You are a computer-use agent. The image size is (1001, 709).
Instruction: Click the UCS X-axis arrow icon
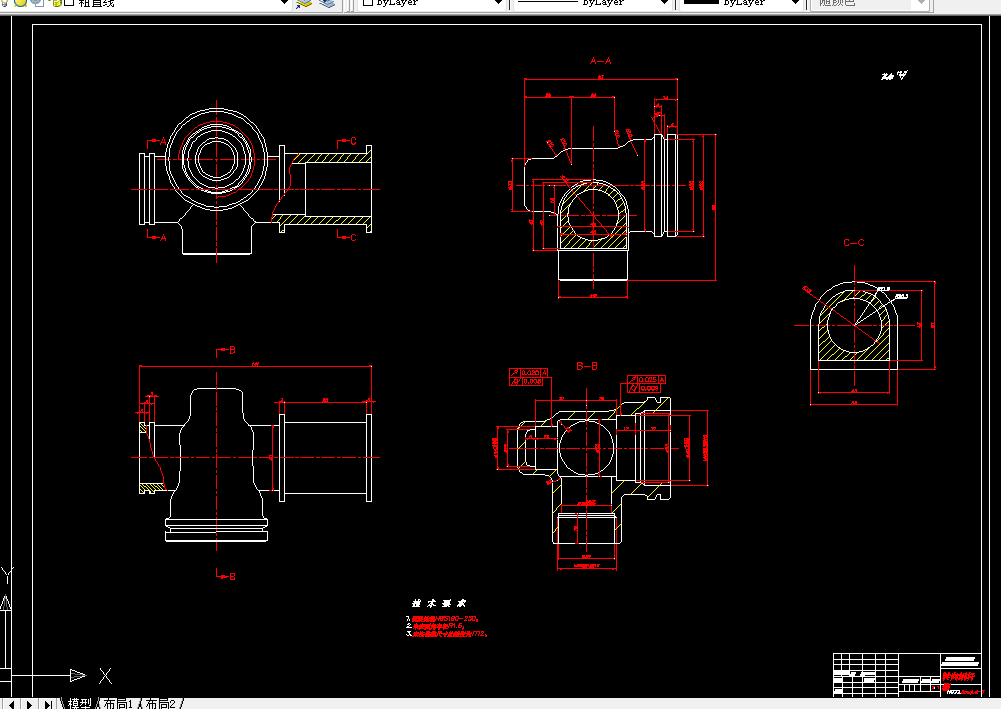coord(78,675)
